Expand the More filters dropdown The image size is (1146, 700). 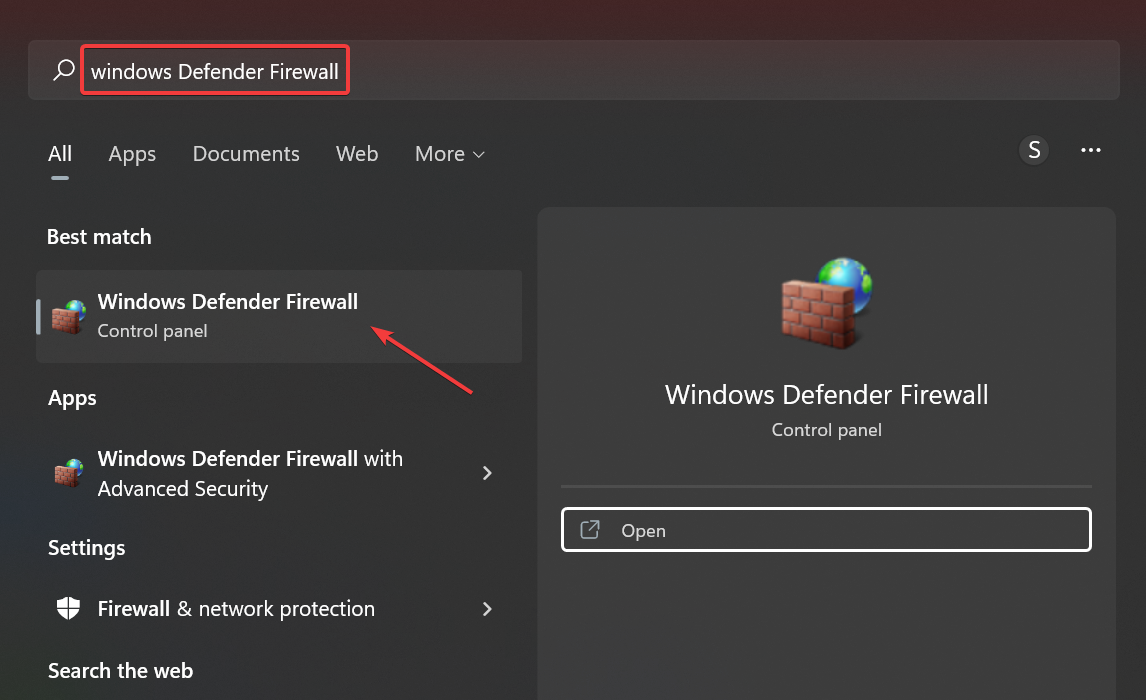coord(449,153)
